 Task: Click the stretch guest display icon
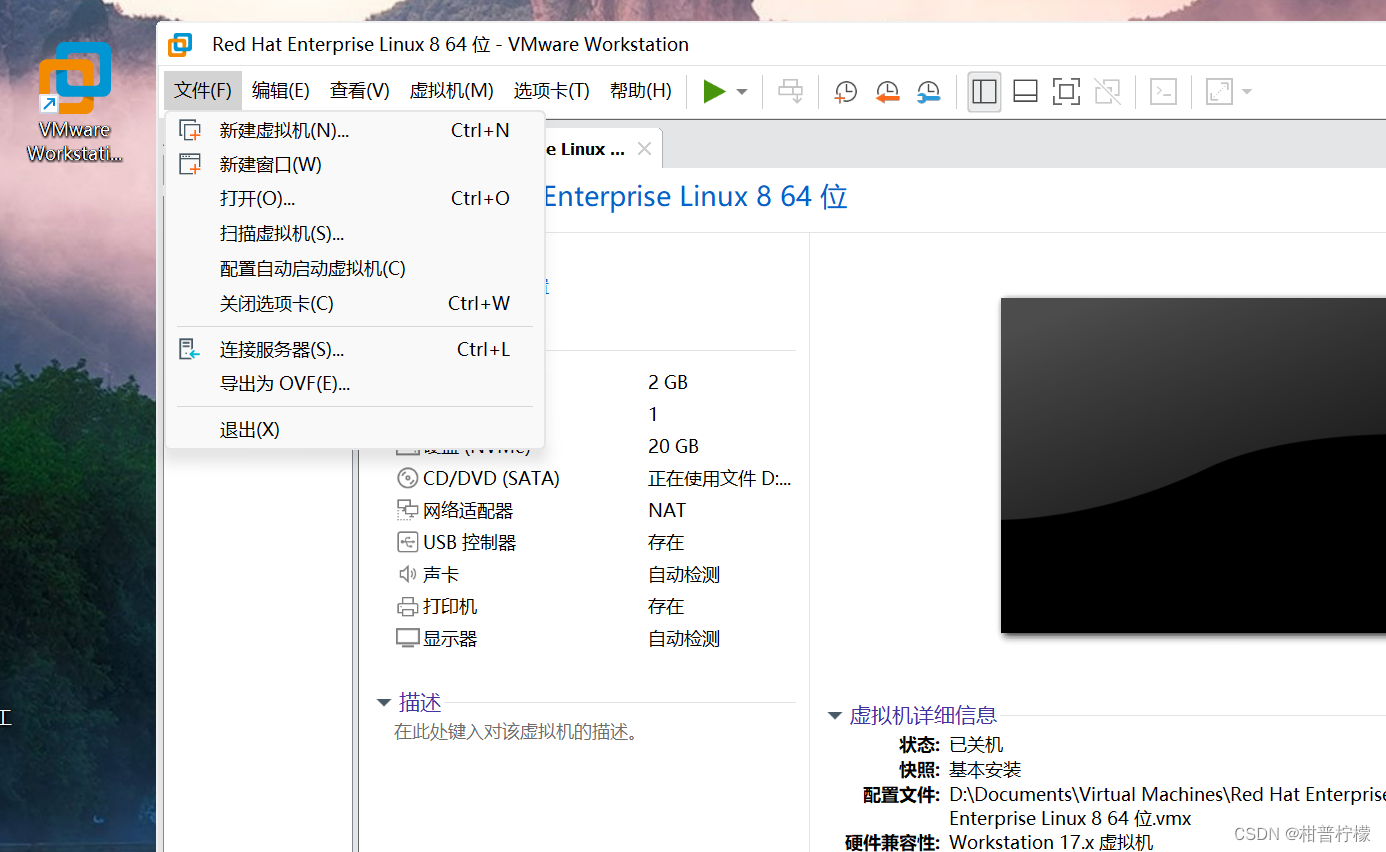click(1219, 92)
